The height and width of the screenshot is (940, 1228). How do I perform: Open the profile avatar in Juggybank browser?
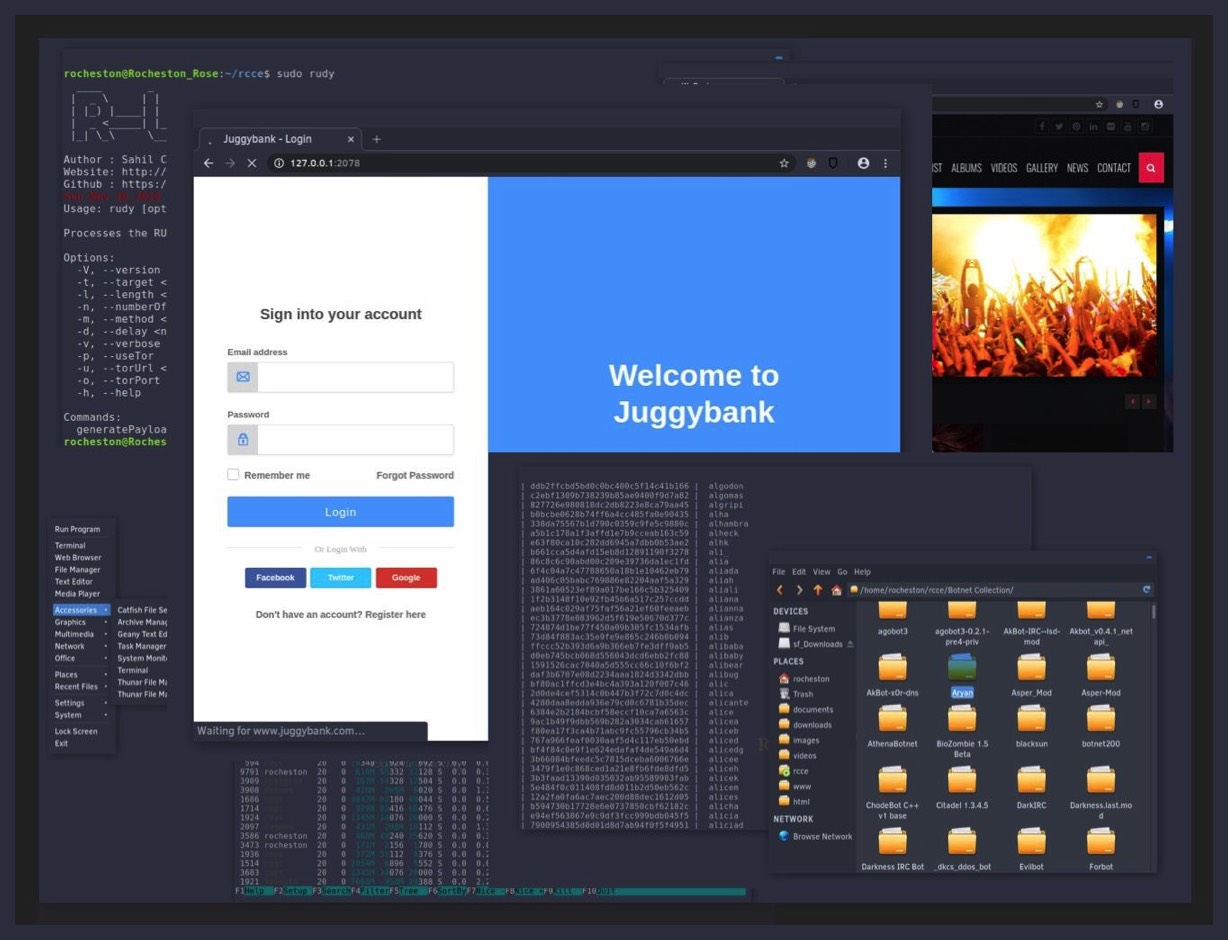tap(863, 163)
